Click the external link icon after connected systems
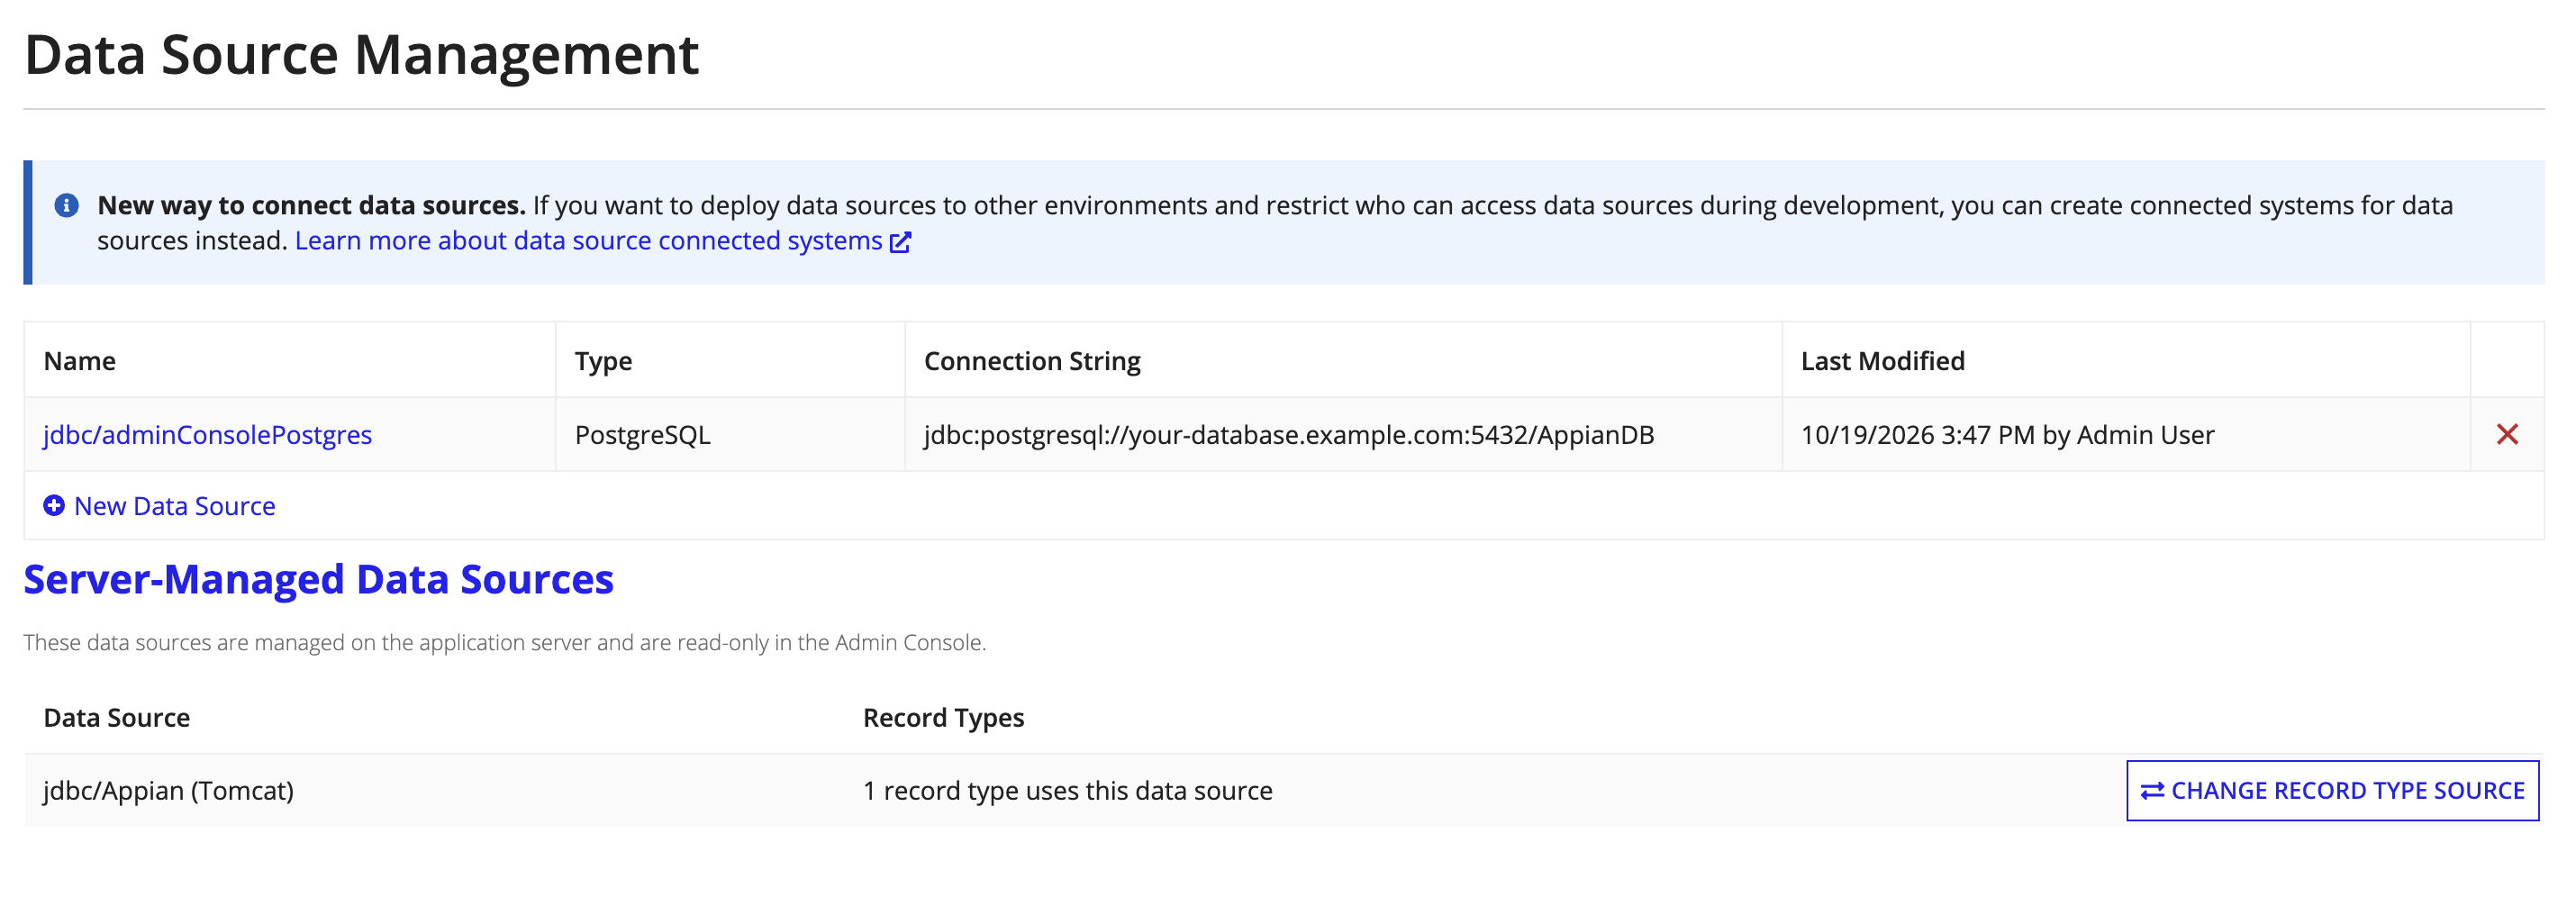The height and width of the screenshot is (897, 2576). 900,242
